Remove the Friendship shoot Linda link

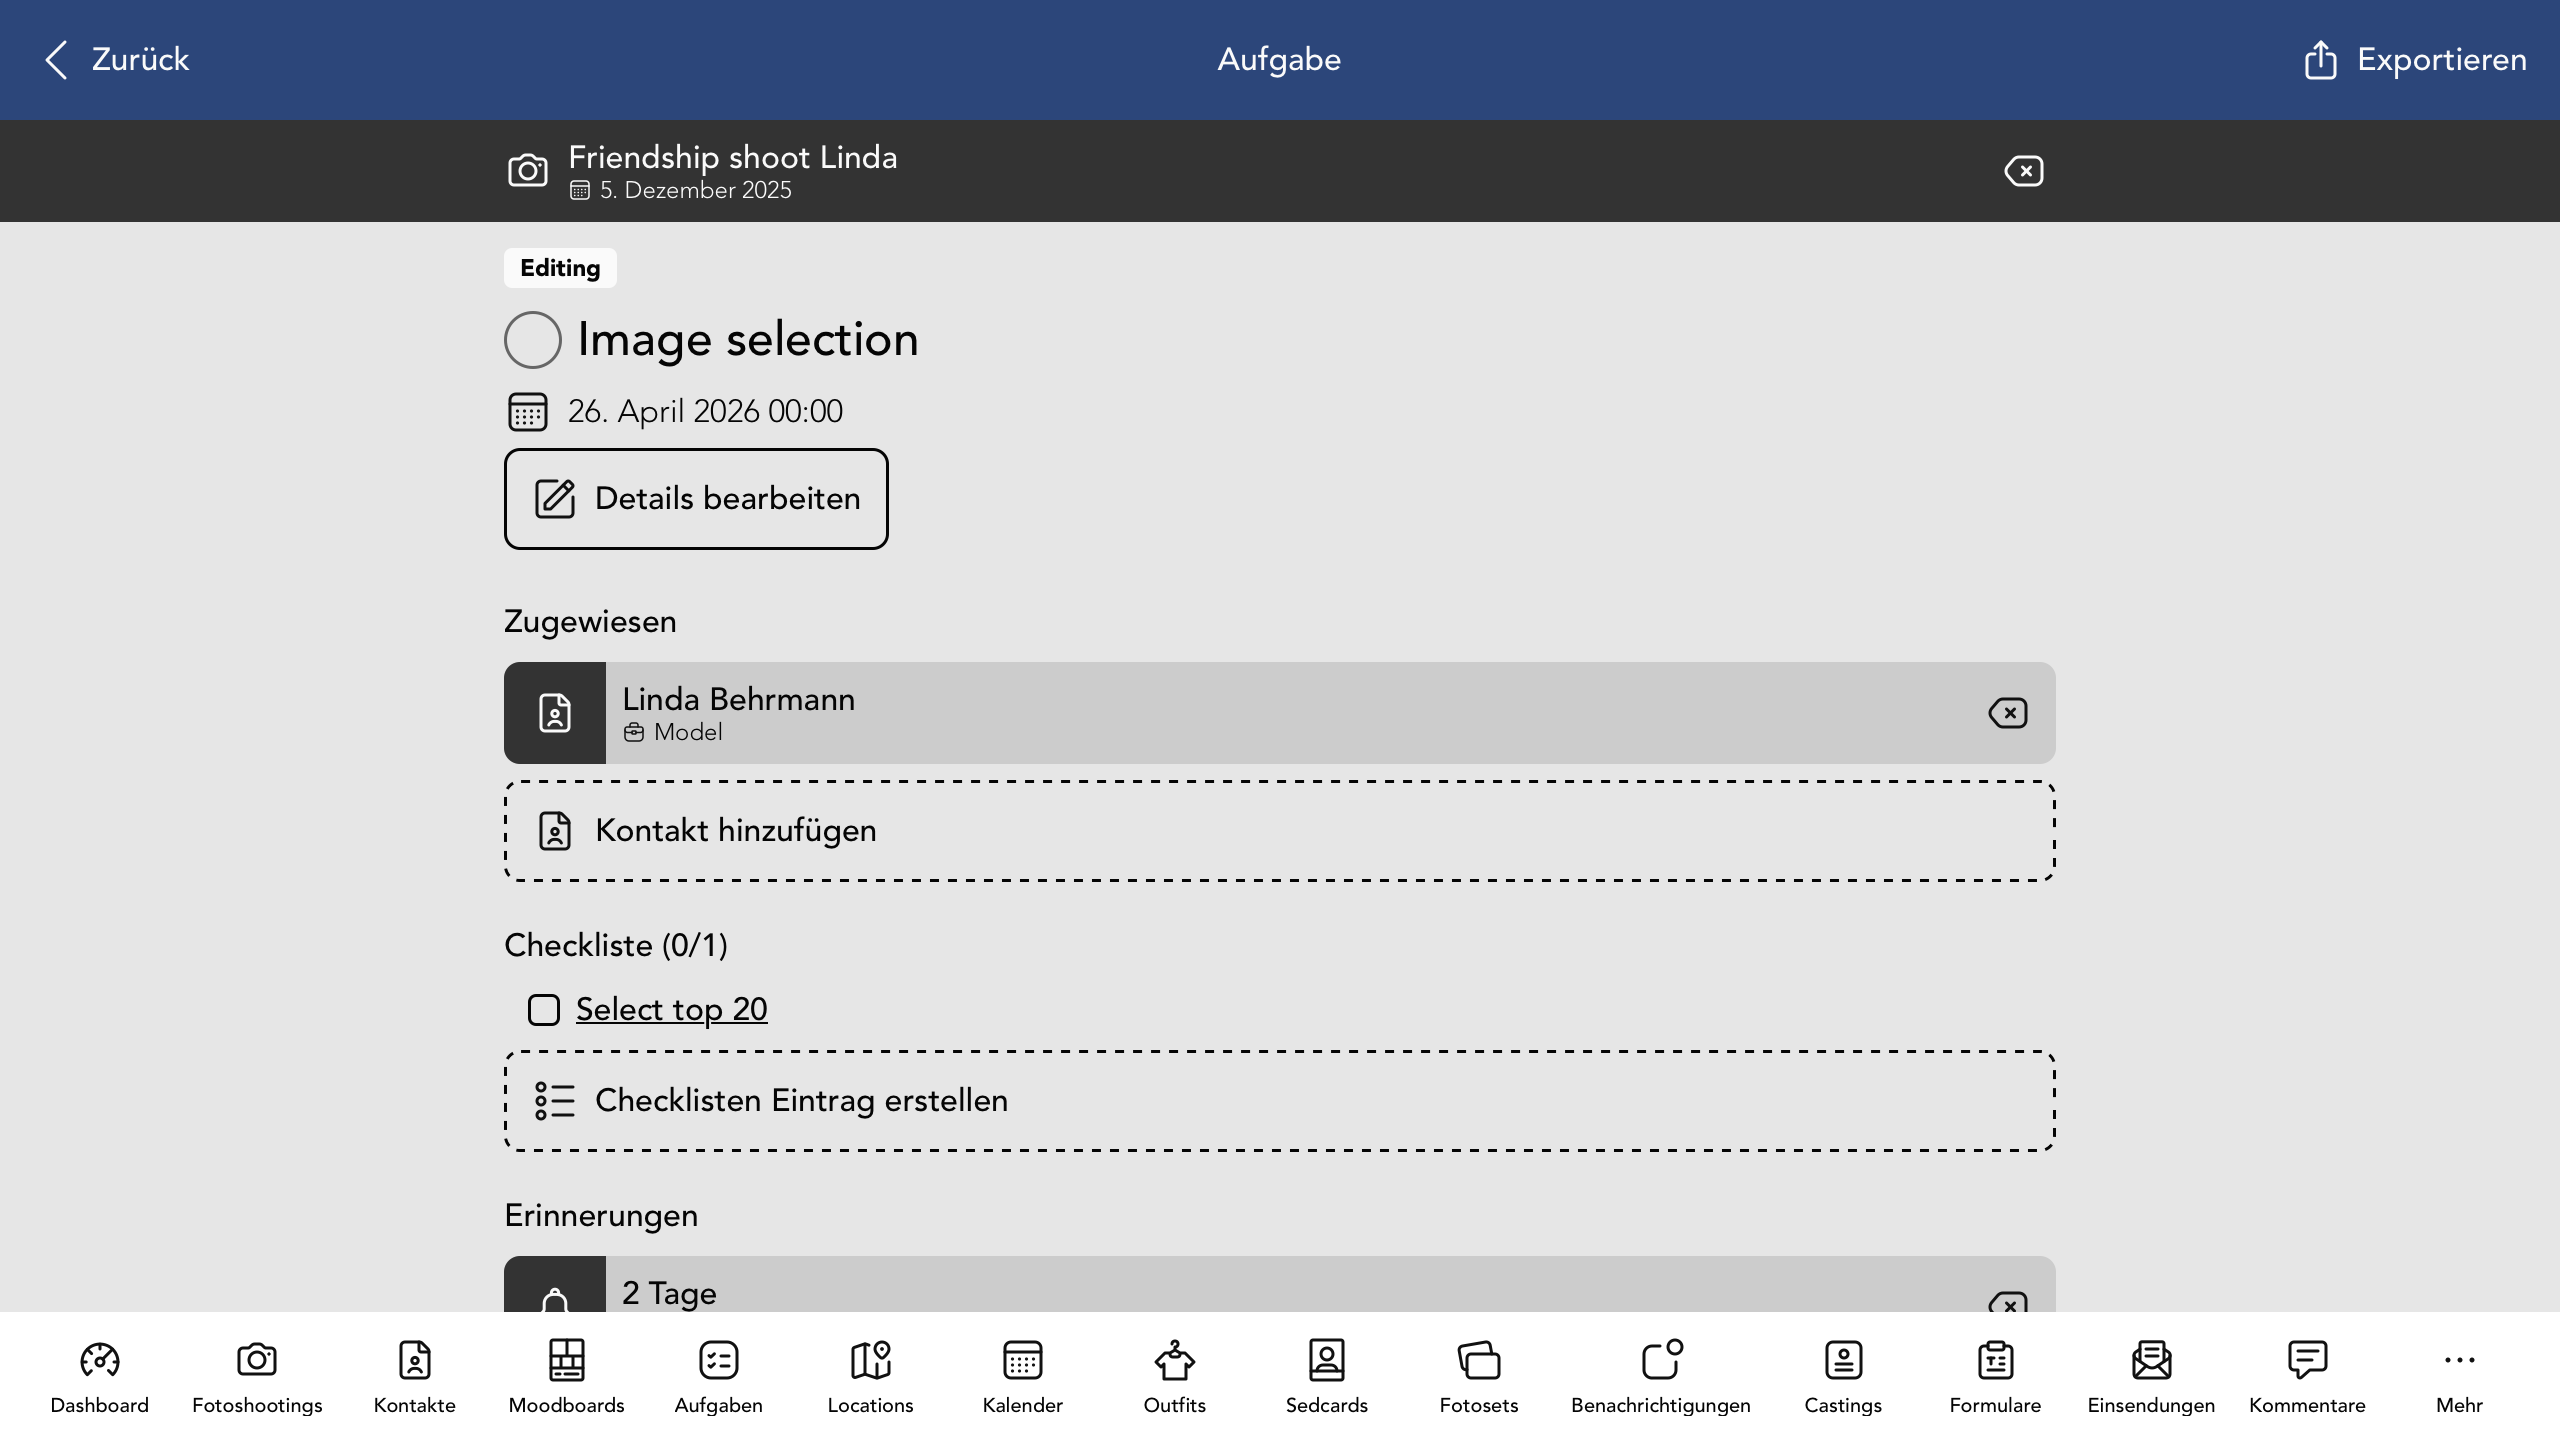pyautogui.click(x=2023, y=171)
